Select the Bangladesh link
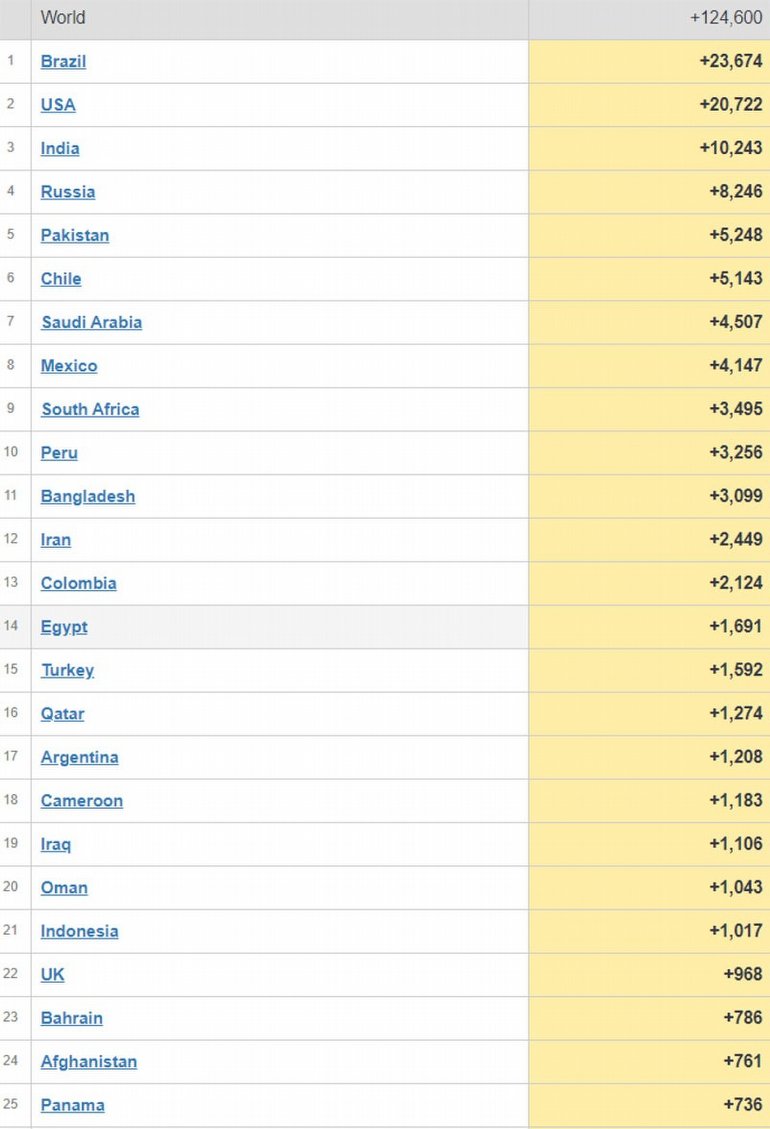 tap(88, 496)
